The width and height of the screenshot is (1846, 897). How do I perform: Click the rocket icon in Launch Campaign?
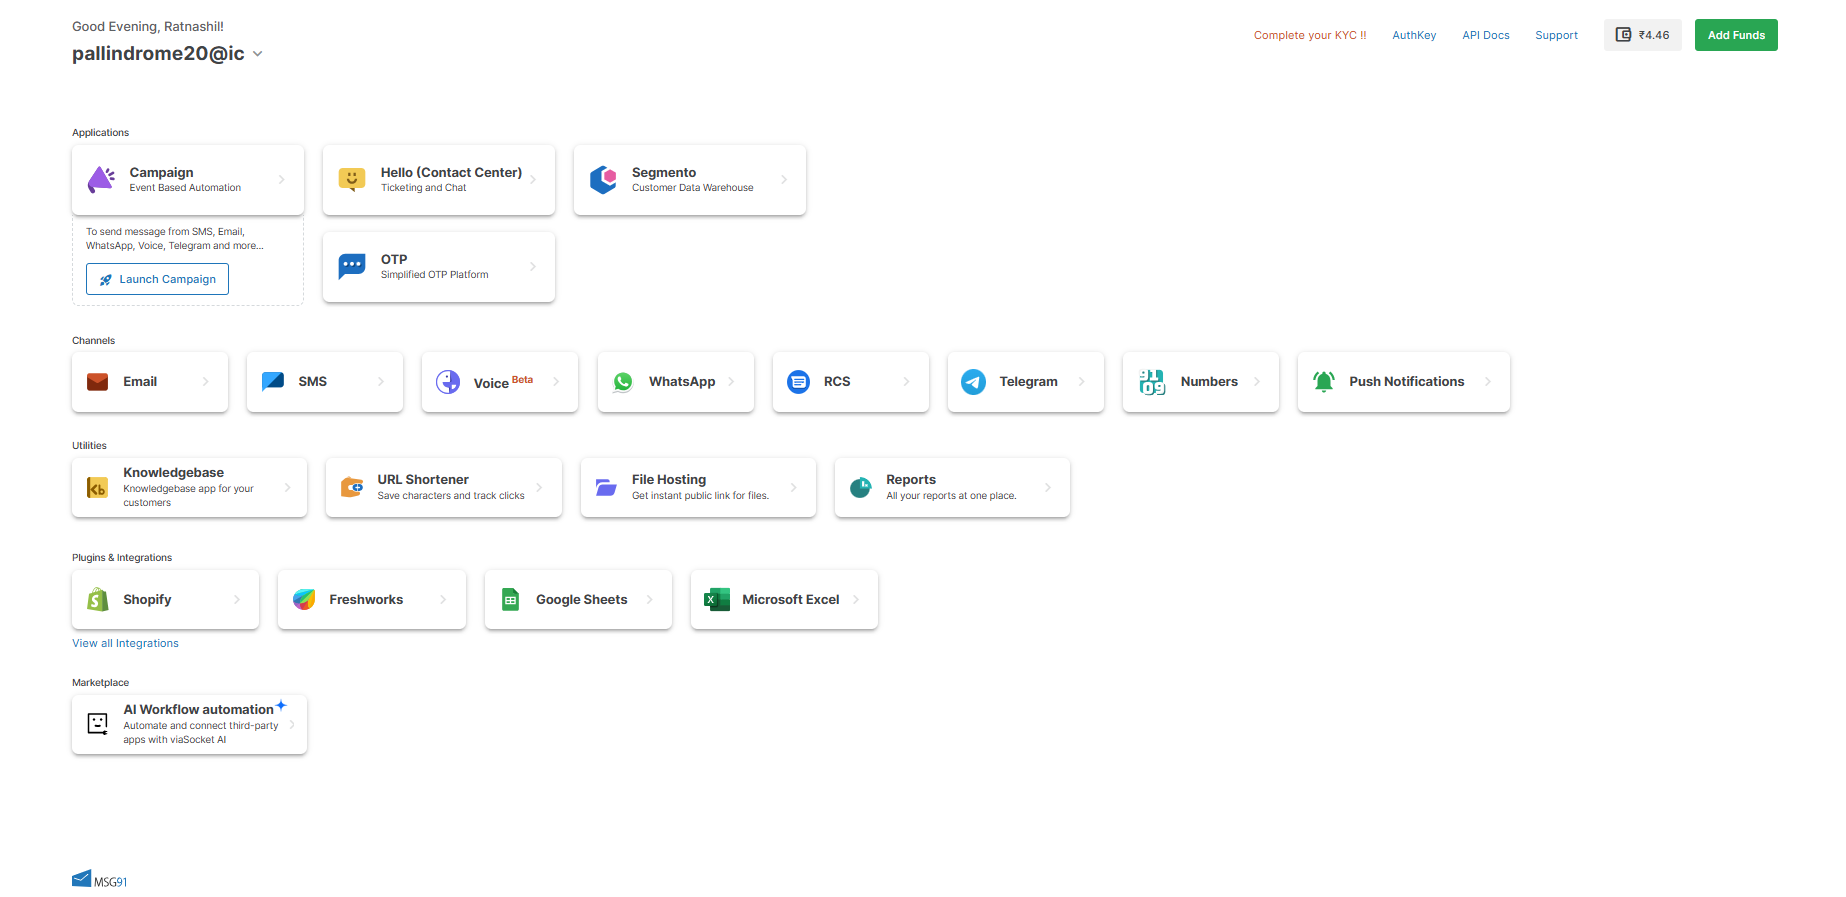pos(106,280)
